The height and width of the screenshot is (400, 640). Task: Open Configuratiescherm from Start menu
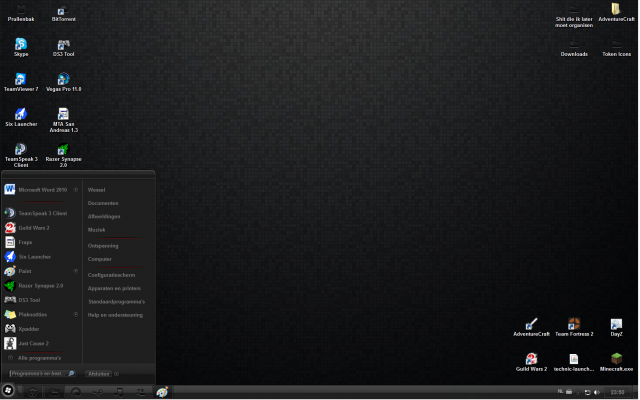coord(110,273)
